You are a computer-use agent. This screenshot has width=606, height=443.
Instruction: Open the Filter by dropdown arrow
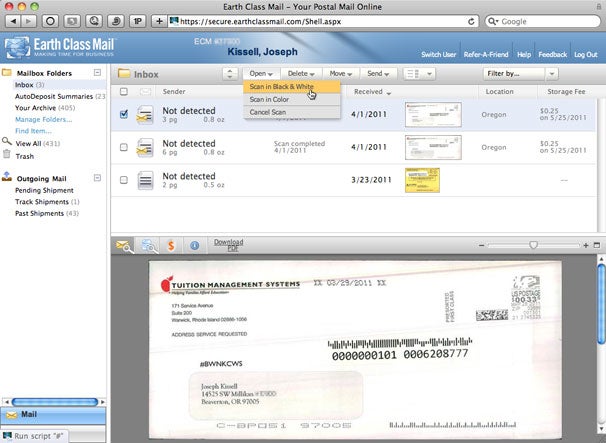tap(552, 73)
